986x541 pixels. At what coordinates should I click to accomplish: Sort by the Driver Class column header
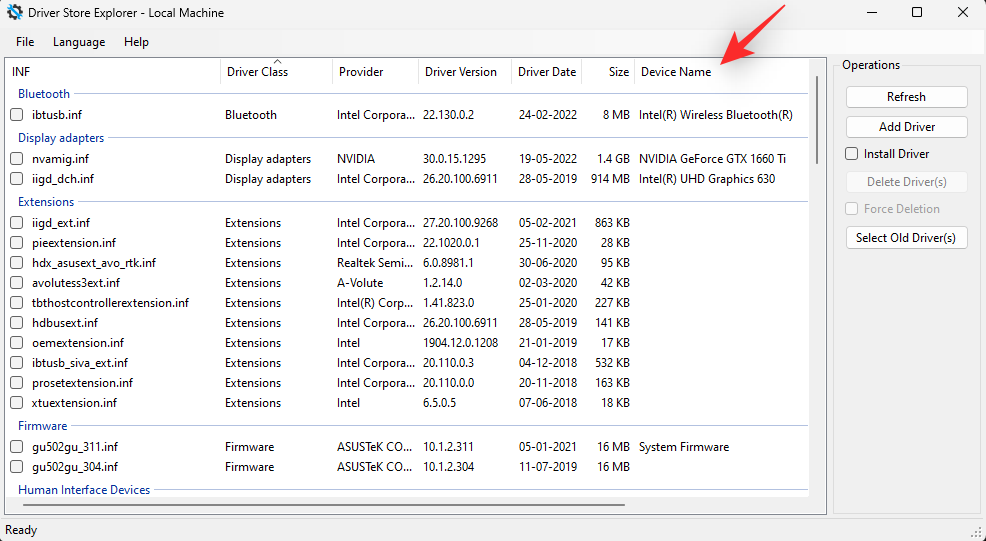pos(257,72)
